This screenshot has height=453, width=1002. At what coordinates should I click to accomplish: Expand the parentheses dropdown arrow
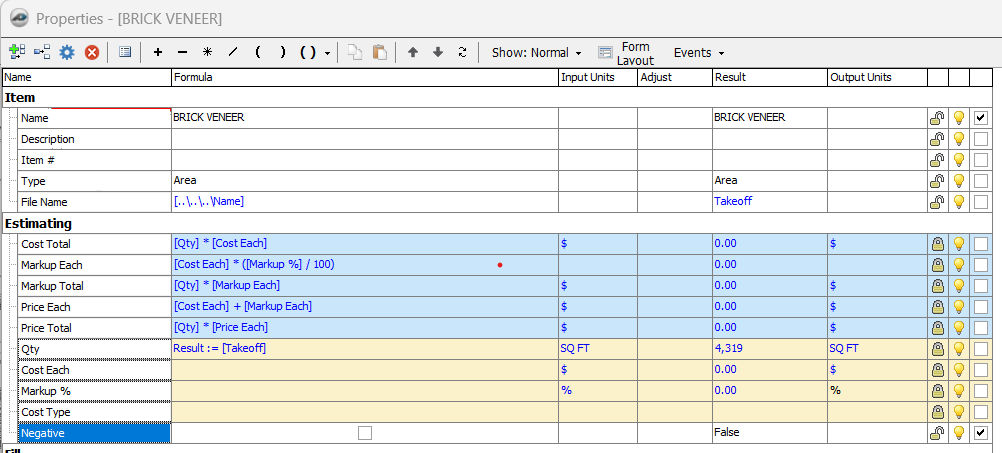click(328, 53)
